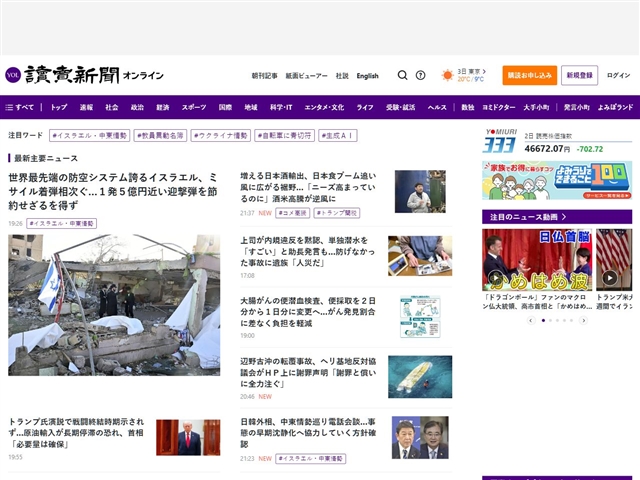
Task: Click the YOL purple circle logo
Action: (13, 75)
